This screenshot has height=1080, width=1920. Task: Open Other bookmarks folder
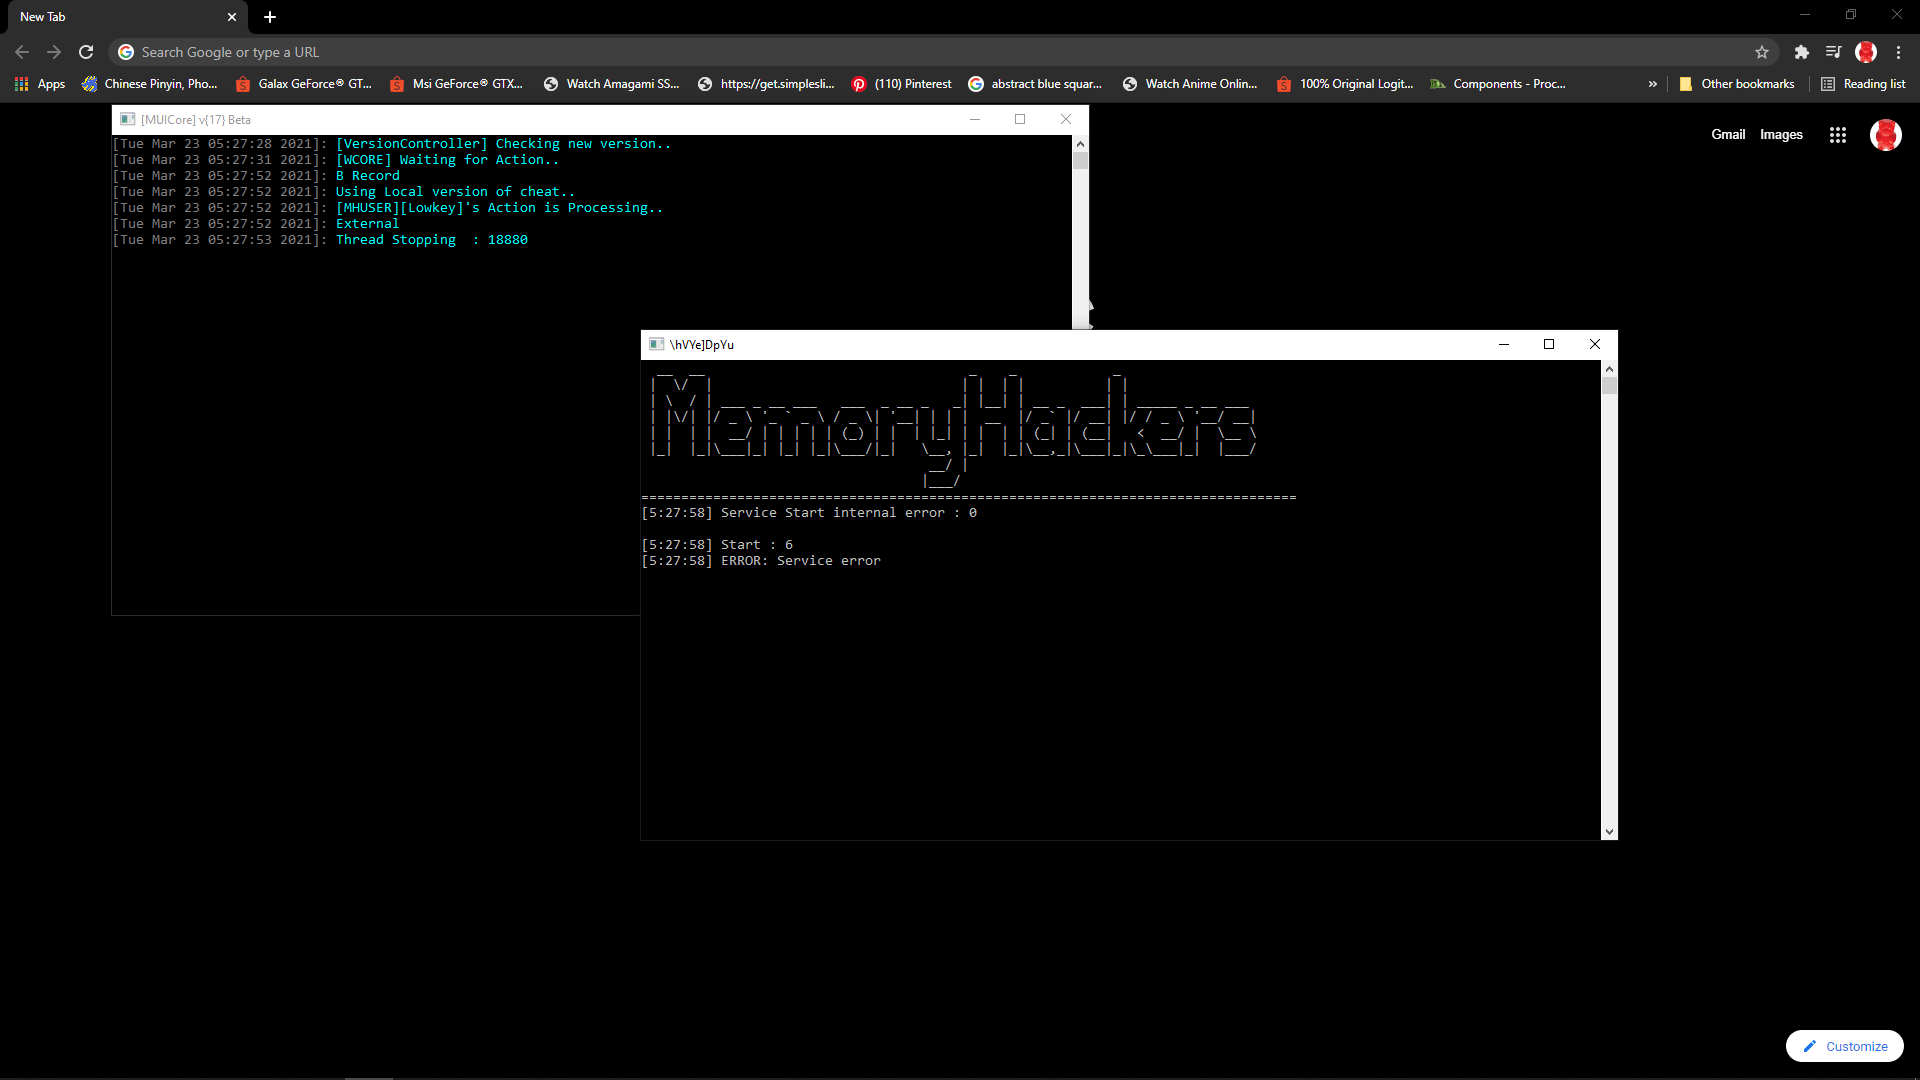coord(1737,84)
